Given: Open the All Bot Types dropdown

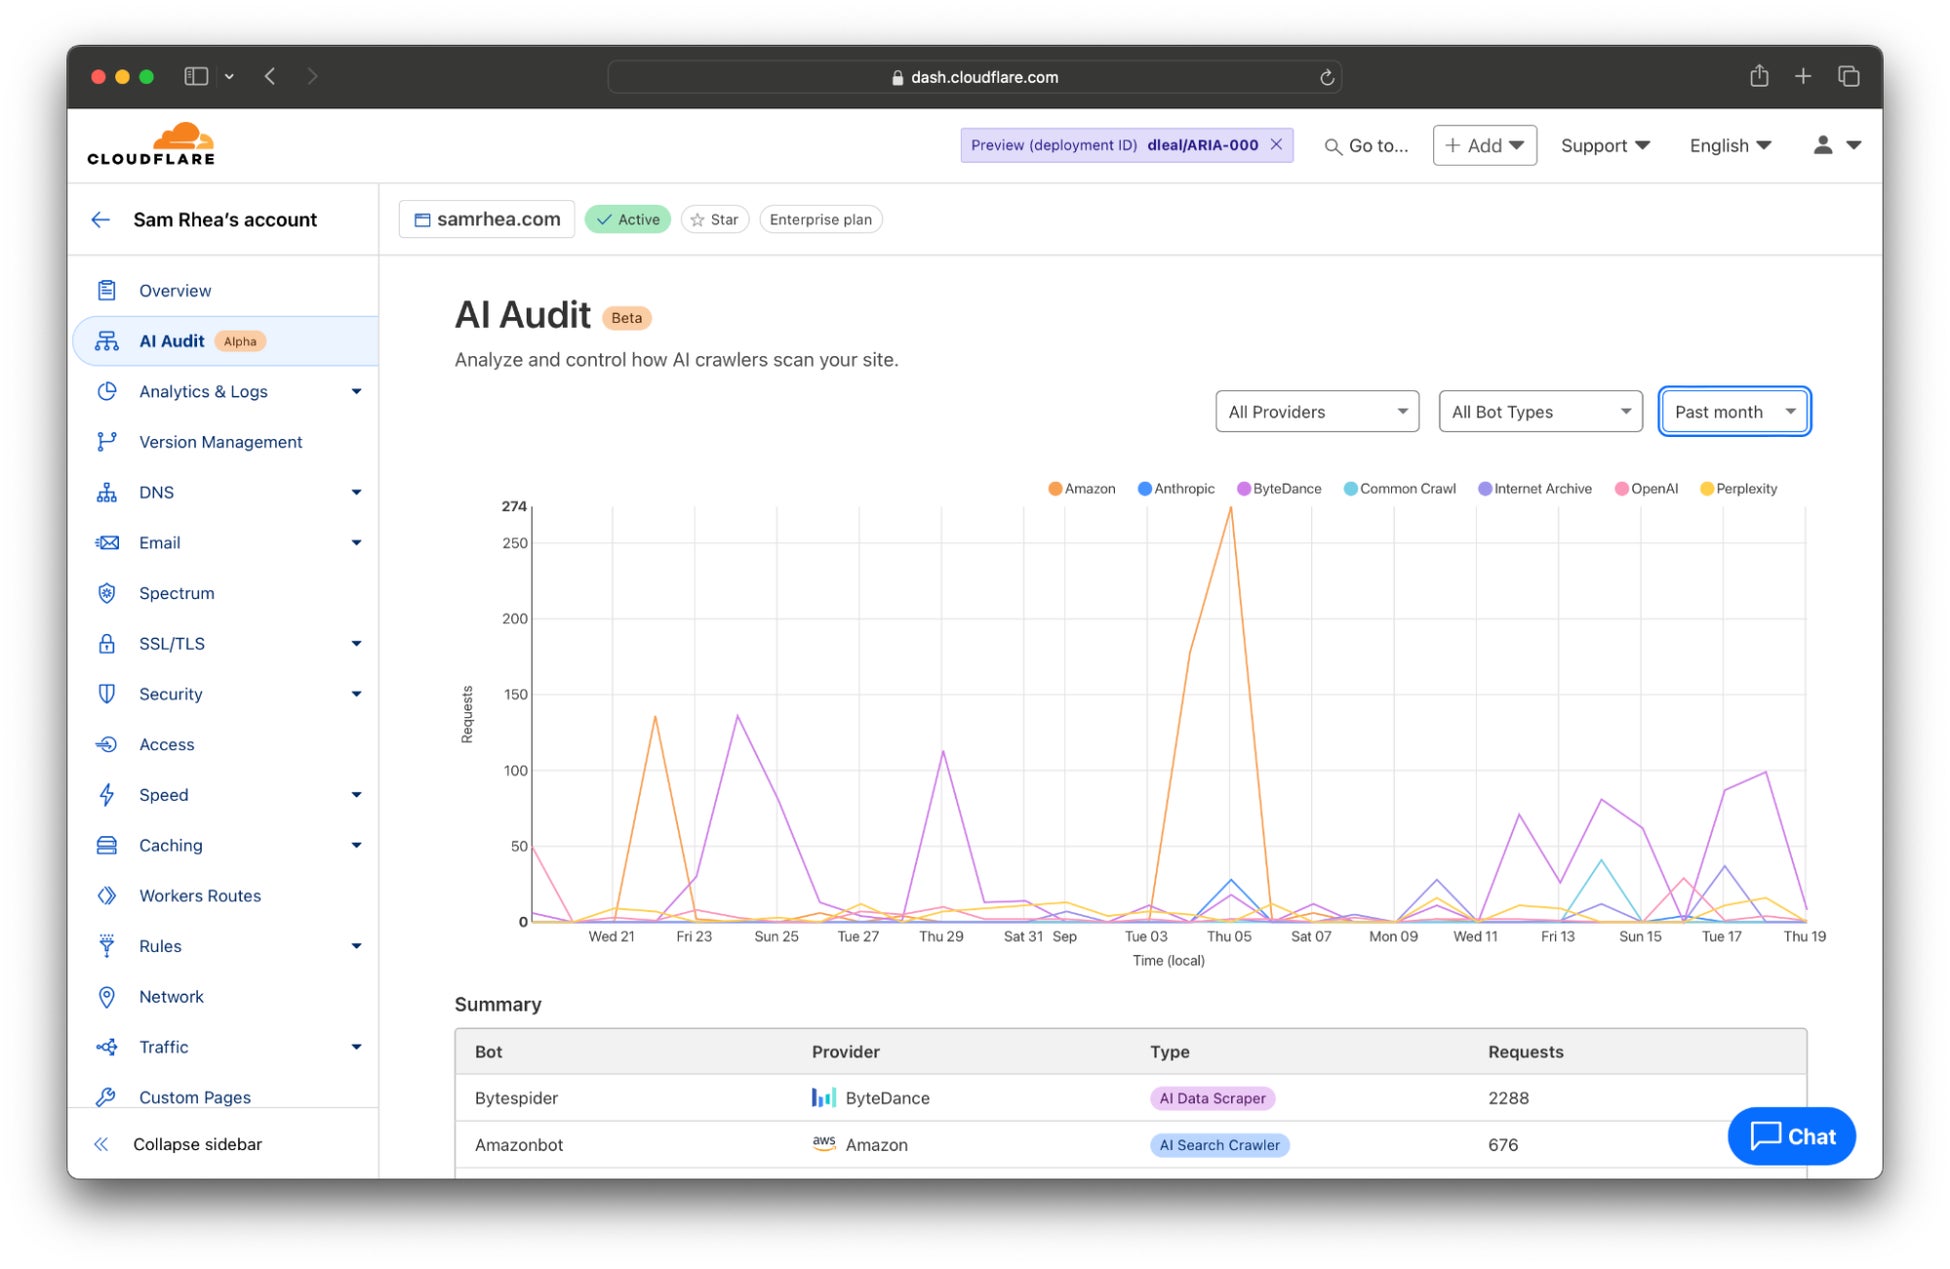Looking at the screenshot, I should pos(1539,412).
